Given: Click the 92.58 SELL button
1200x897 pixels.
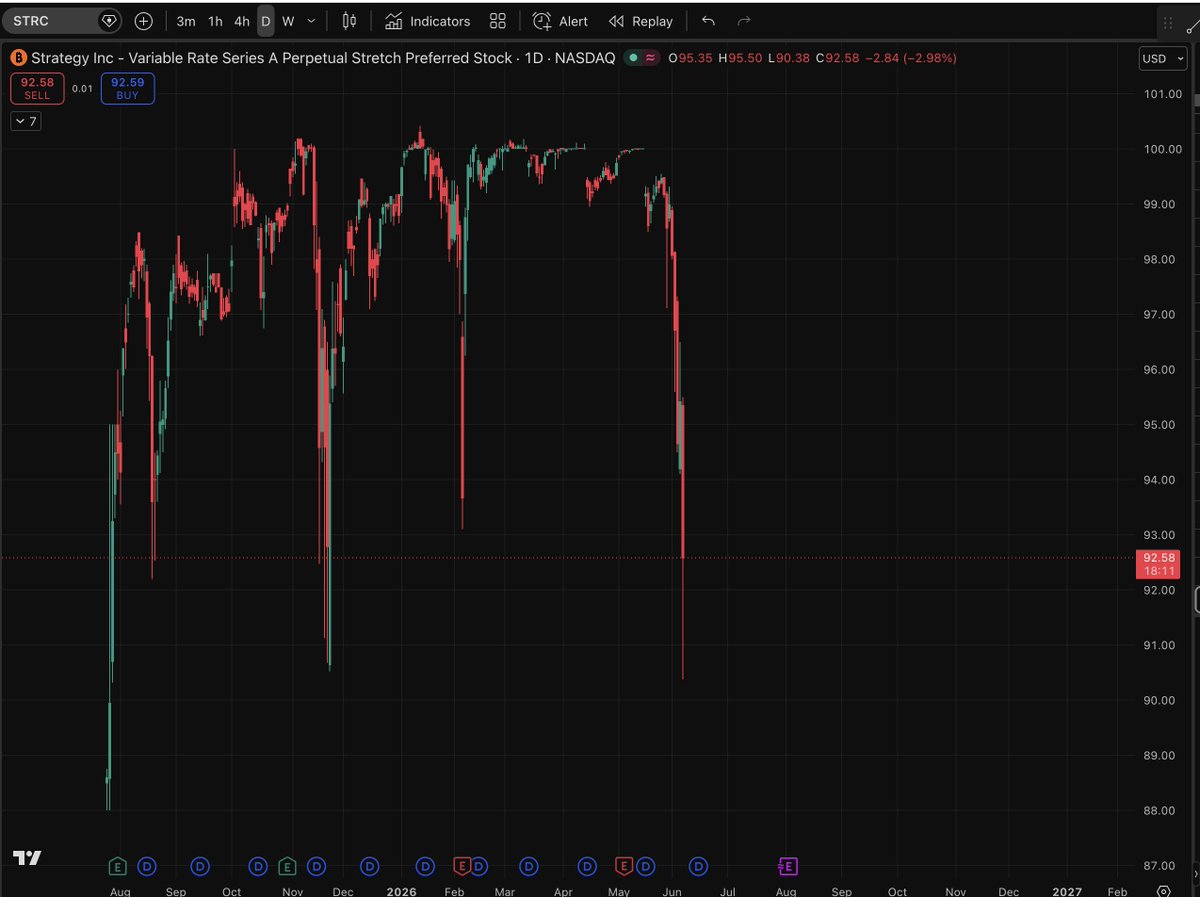Looking at the screenshot, I should (37, 88).
